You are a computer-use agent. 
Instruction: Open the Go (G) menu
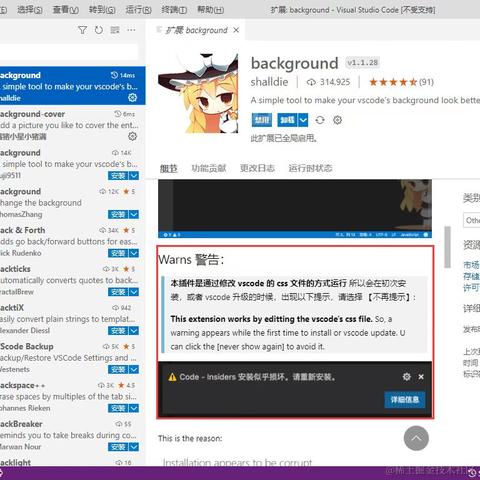102,10
